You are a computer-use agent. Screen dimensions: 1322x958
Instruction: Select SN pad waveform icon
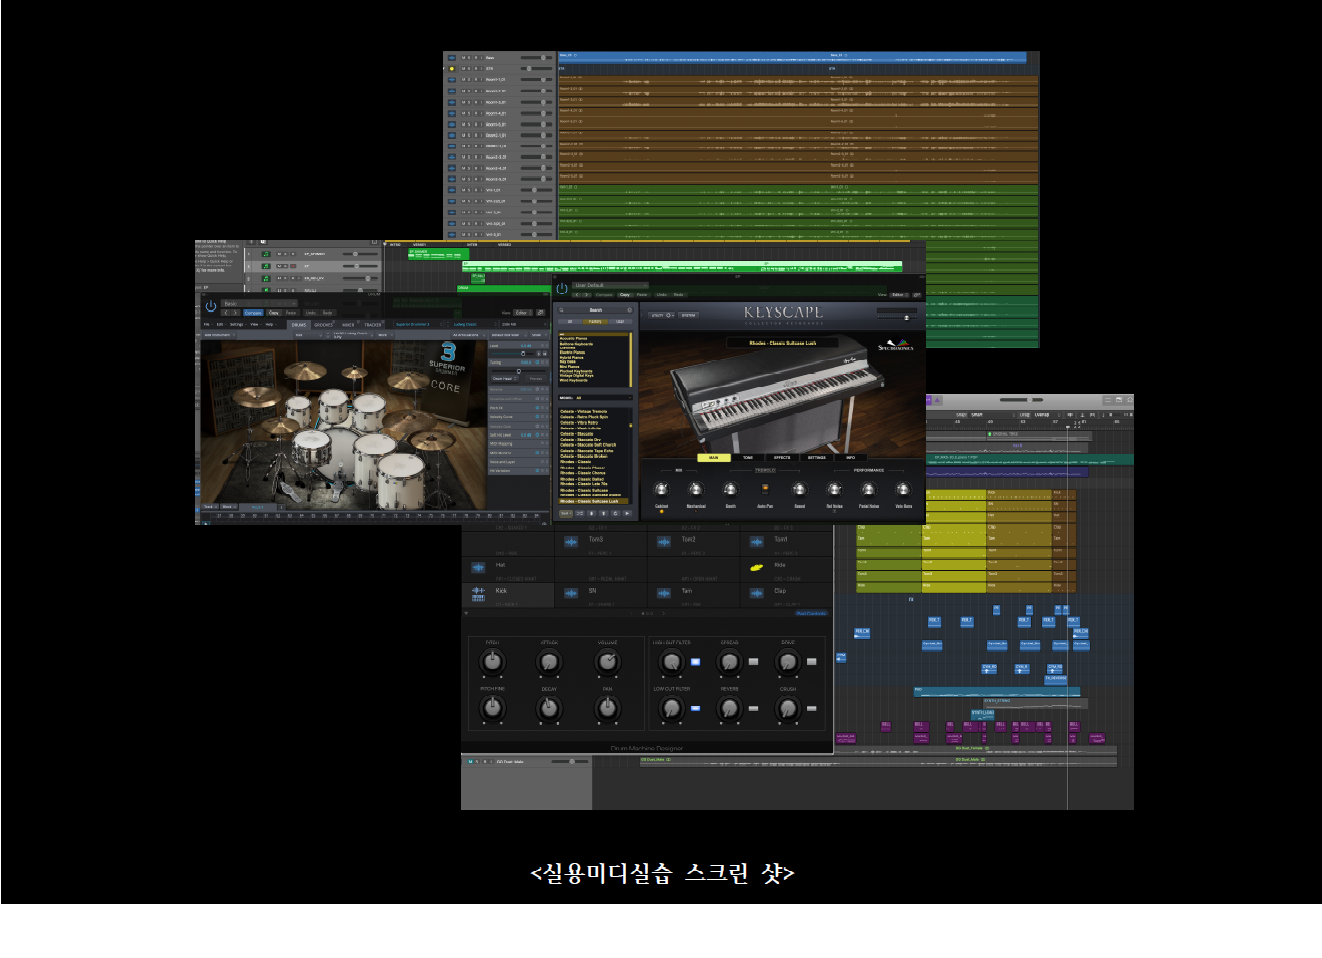(x=571, y=593)
